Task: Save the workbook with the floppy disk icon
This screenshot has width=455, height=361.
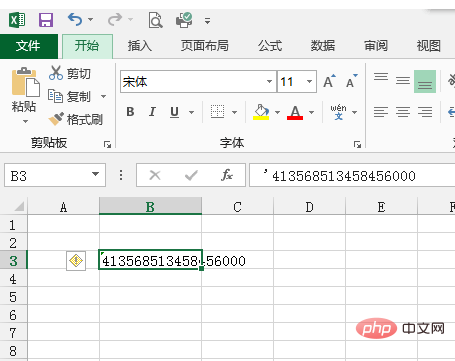Action: (46, 20)
